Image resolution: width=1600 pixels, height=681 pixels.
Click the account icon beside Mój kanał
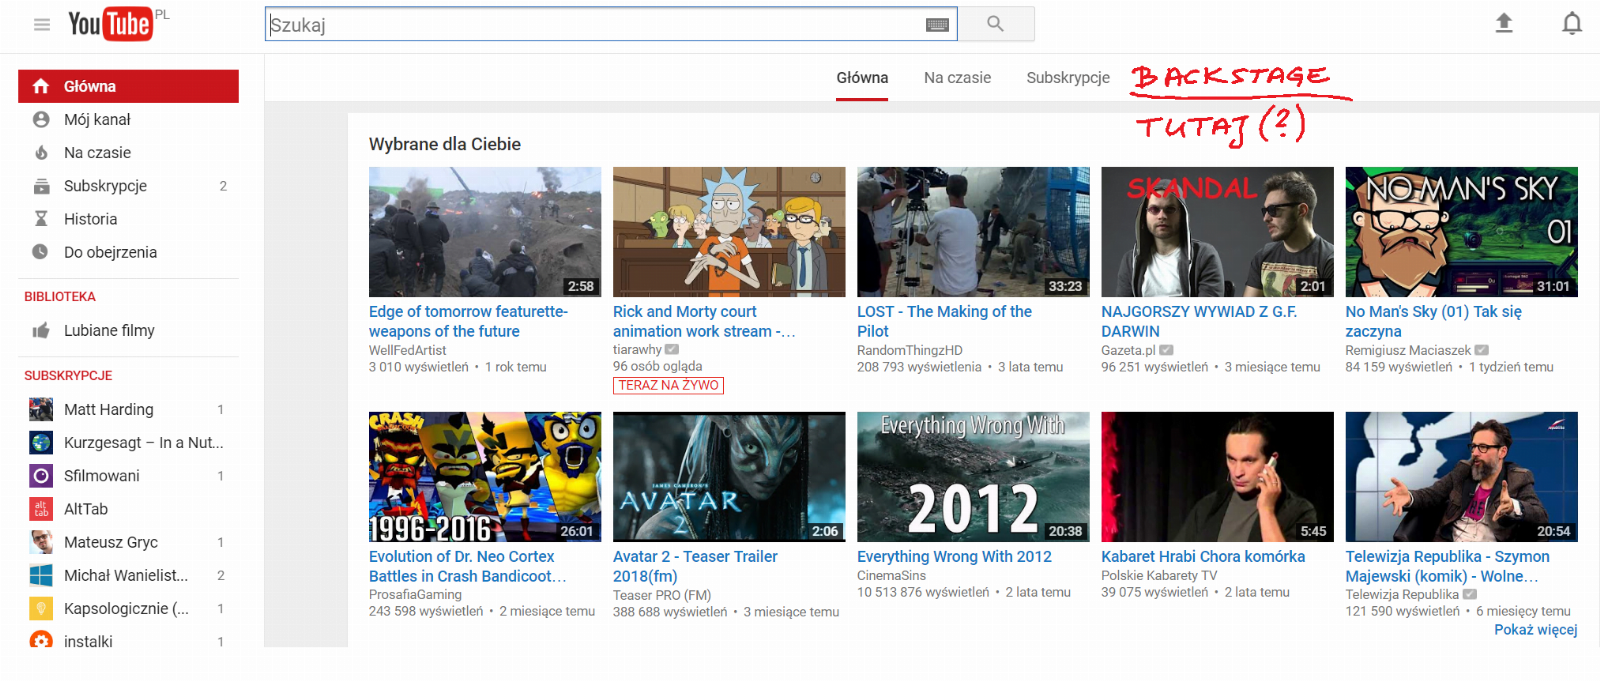[x=41, y=119]
